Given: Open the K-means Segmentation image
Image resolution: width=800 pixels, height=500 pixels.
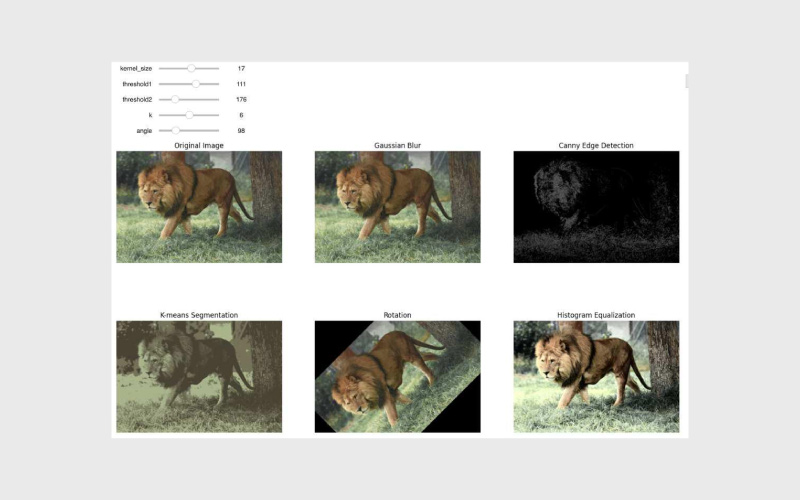Looking at the screenshot, I should coord(199,376).
